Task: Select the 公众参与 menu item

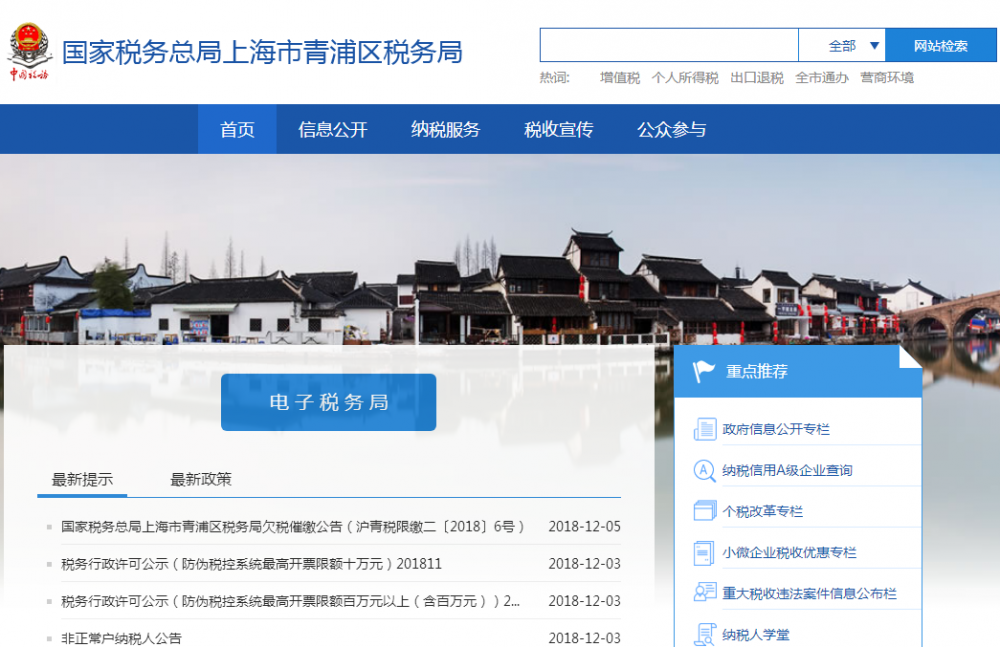Action: 668,128
